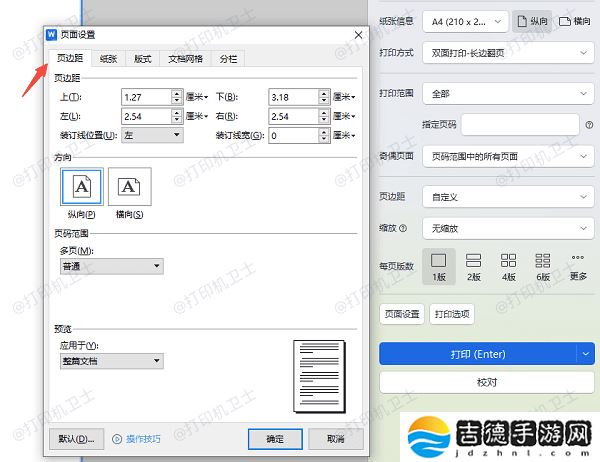
Task: Click the 校对 button
Action: (487, 382)
